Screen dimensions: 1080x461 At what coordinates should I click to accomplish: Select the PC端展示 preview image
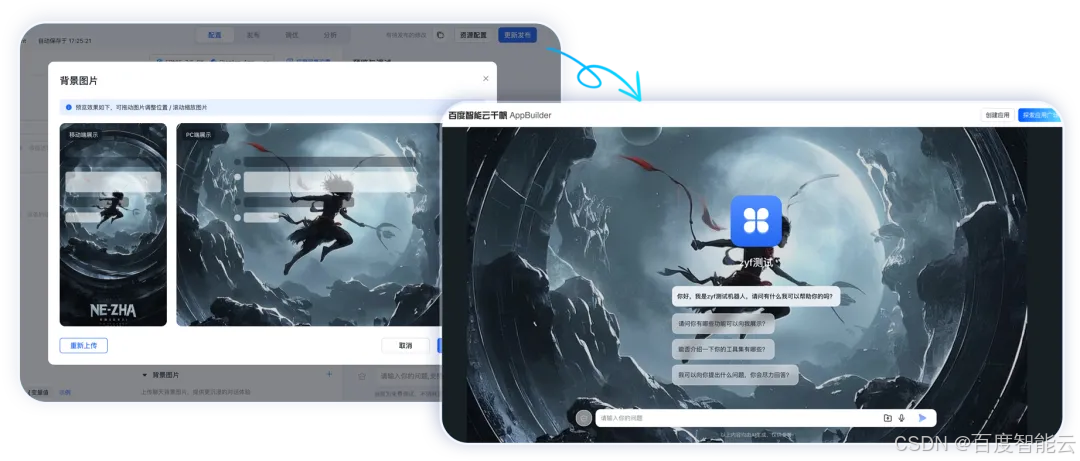click(308, 225)
